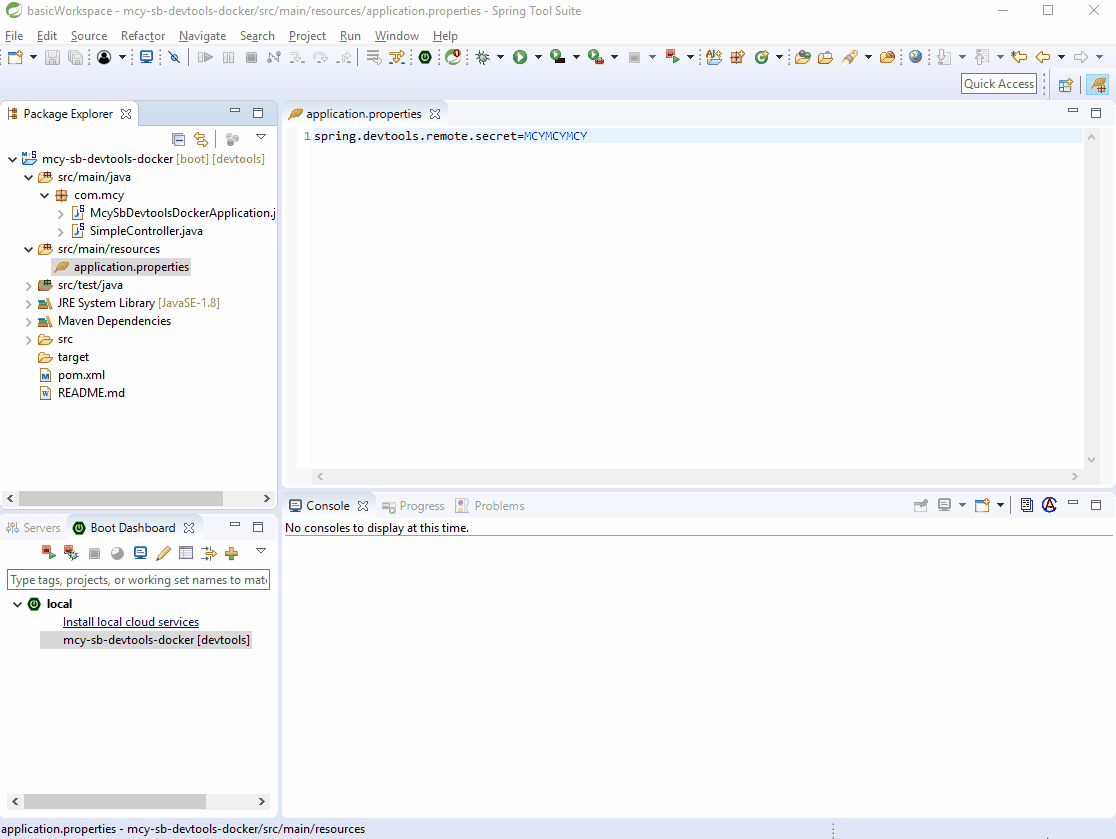The height and width of the screenshot is (839, 1116).
Task: Click the Debug bug icon in toolbar
Action: 483,57
